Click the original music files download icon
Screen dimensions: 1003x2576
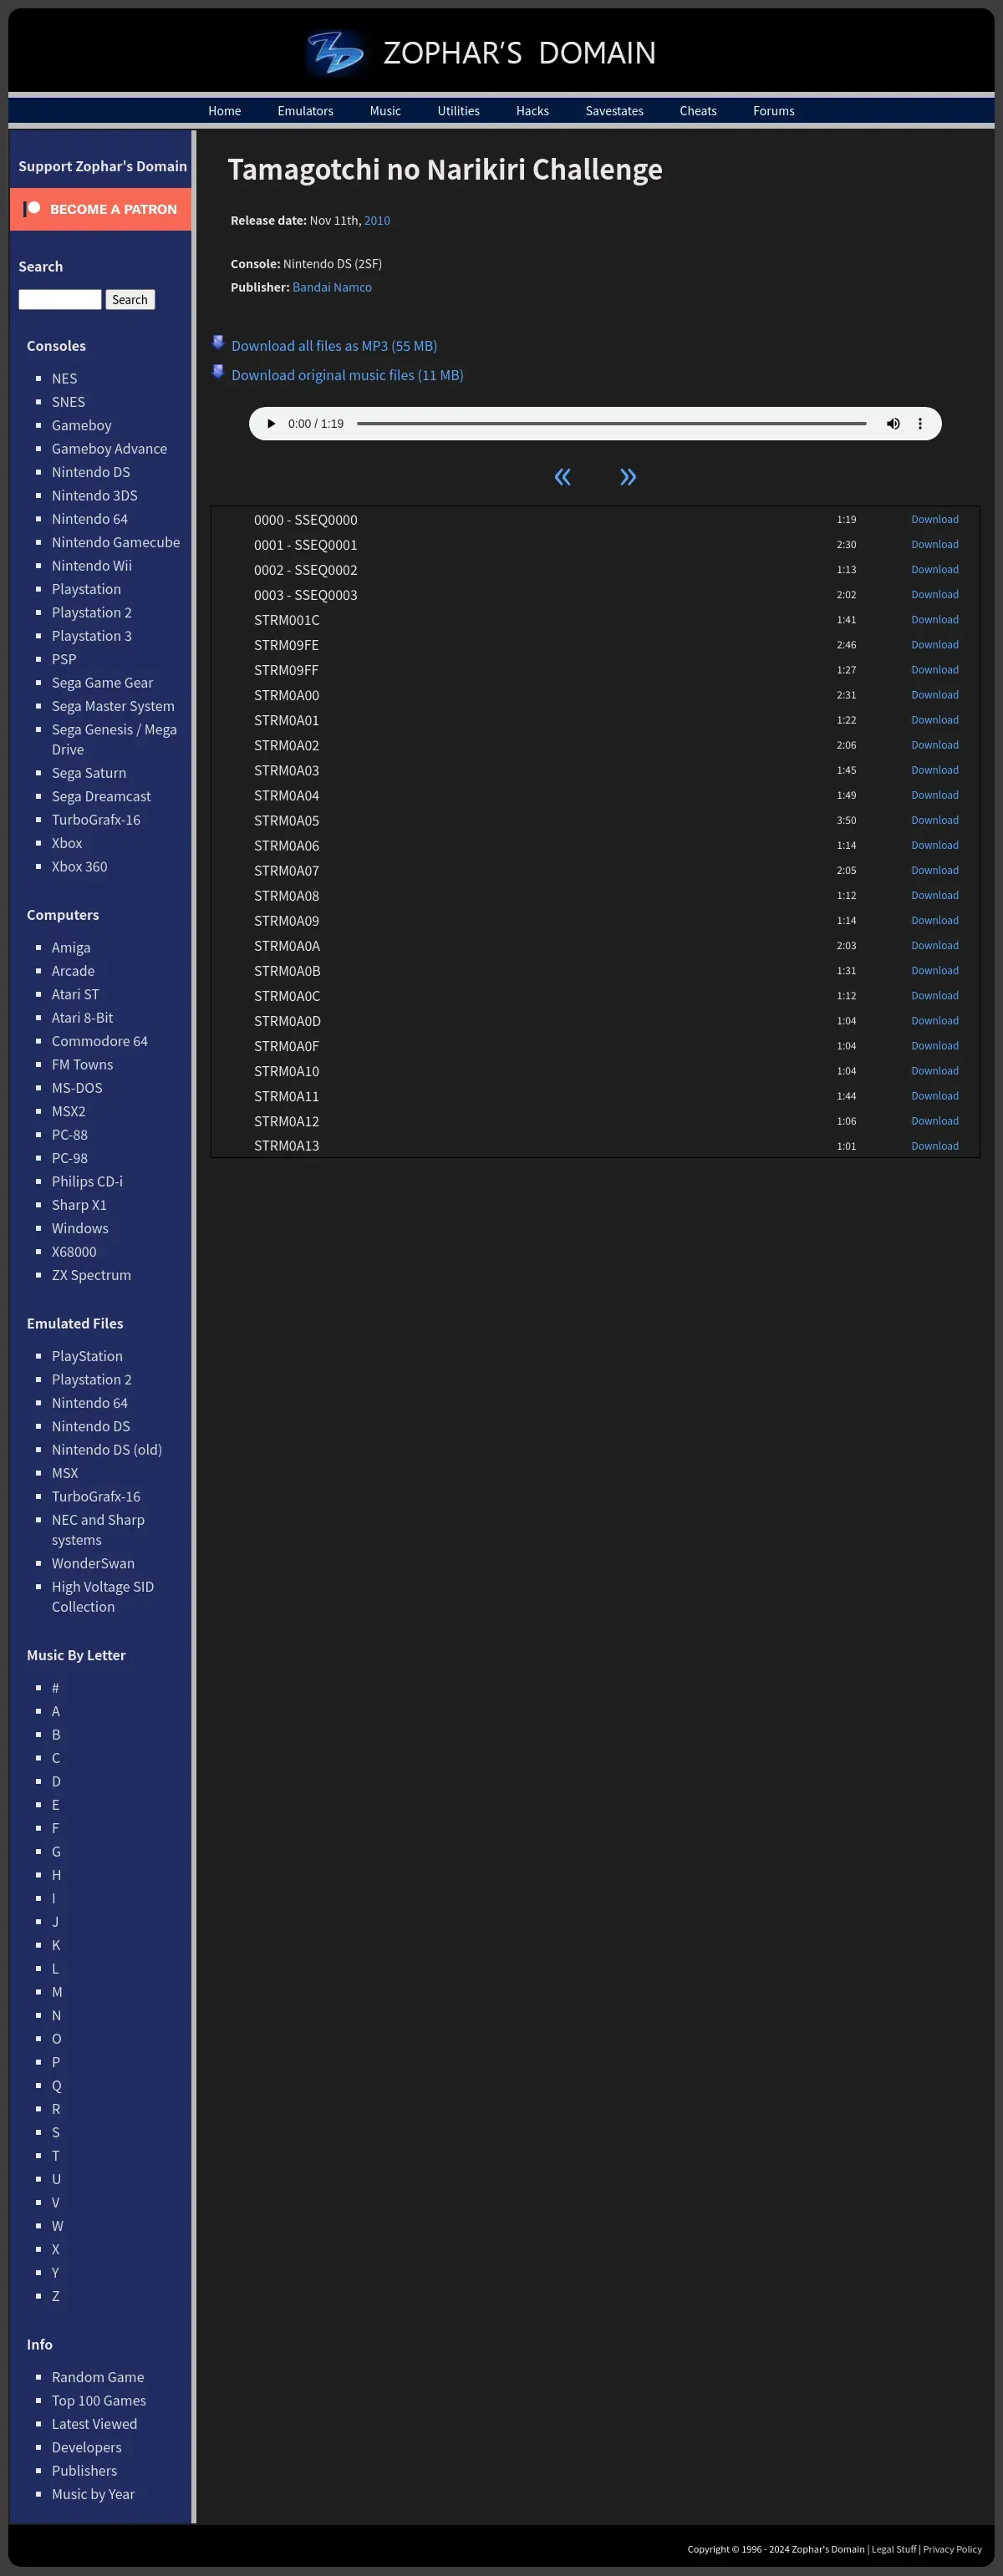pos(218,372)
